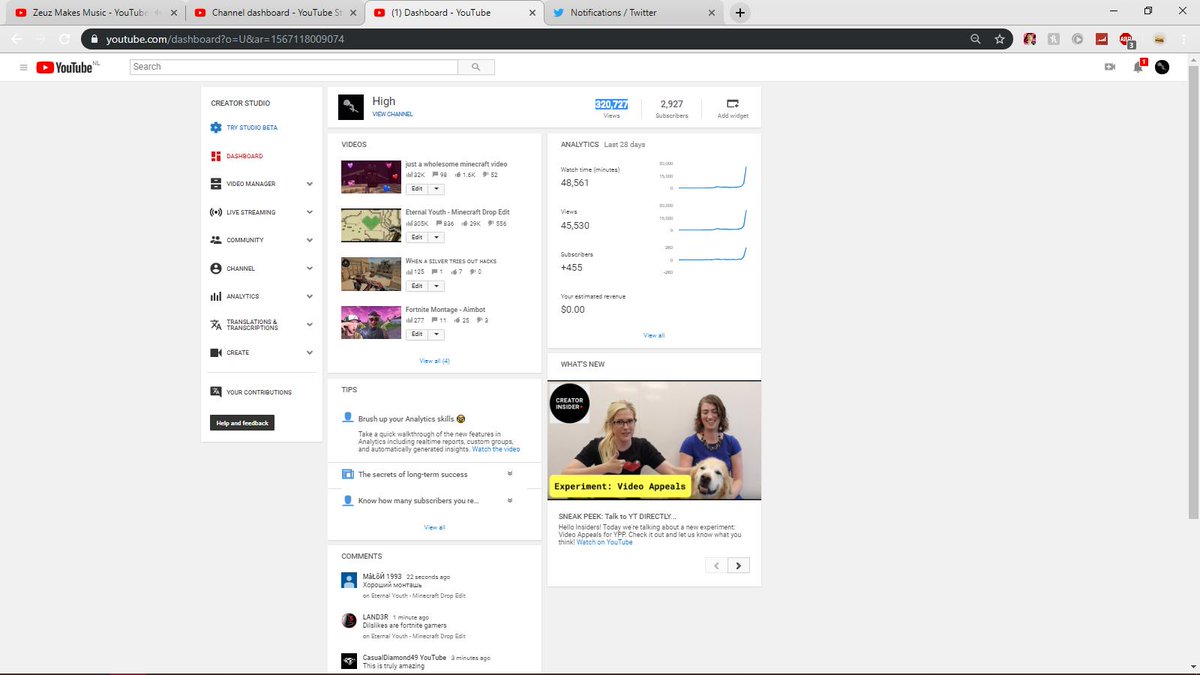Click the YouTube search input field
1200x675 pixels.
coord(294,67)
